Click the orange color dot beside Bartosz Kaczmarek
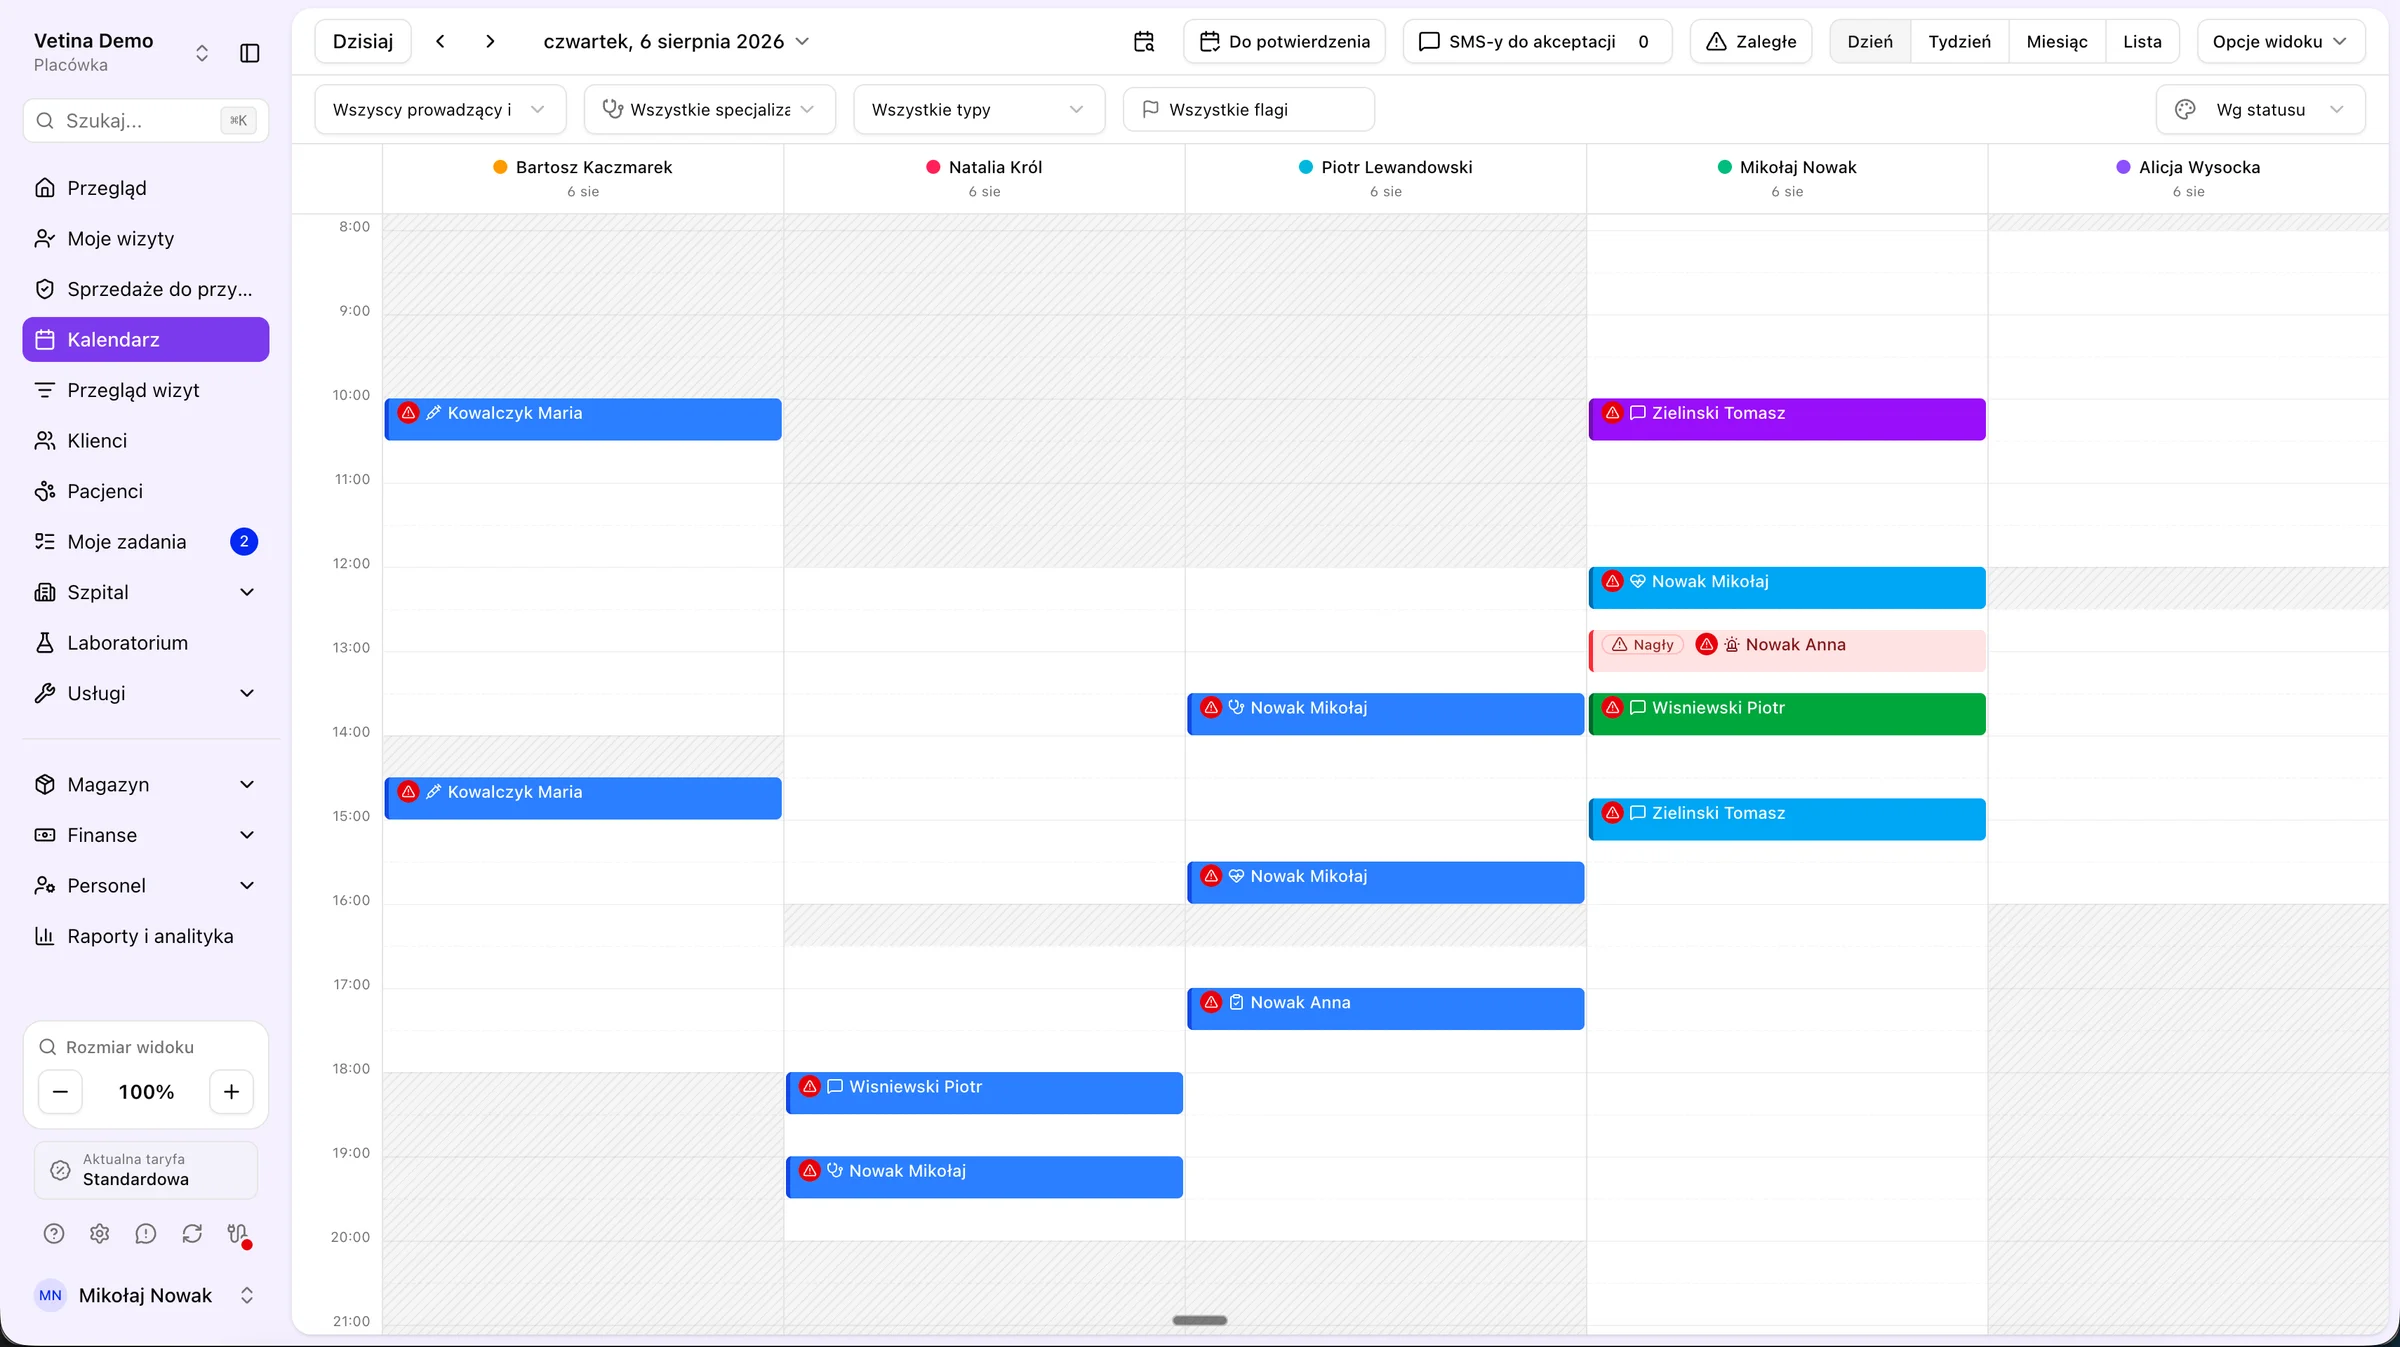The width and height of the screenshot is (2400, 1347). [500, 167]
